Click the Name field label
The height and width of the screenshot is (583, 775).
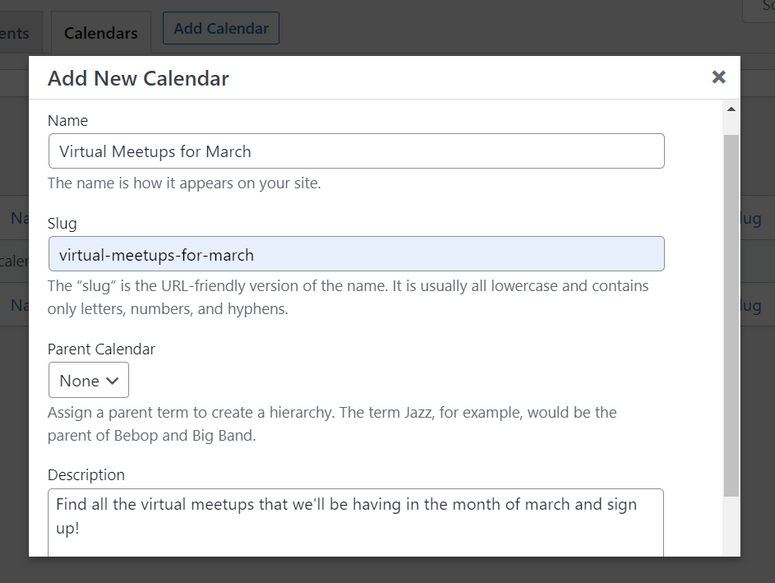click(x=68, y=120)
